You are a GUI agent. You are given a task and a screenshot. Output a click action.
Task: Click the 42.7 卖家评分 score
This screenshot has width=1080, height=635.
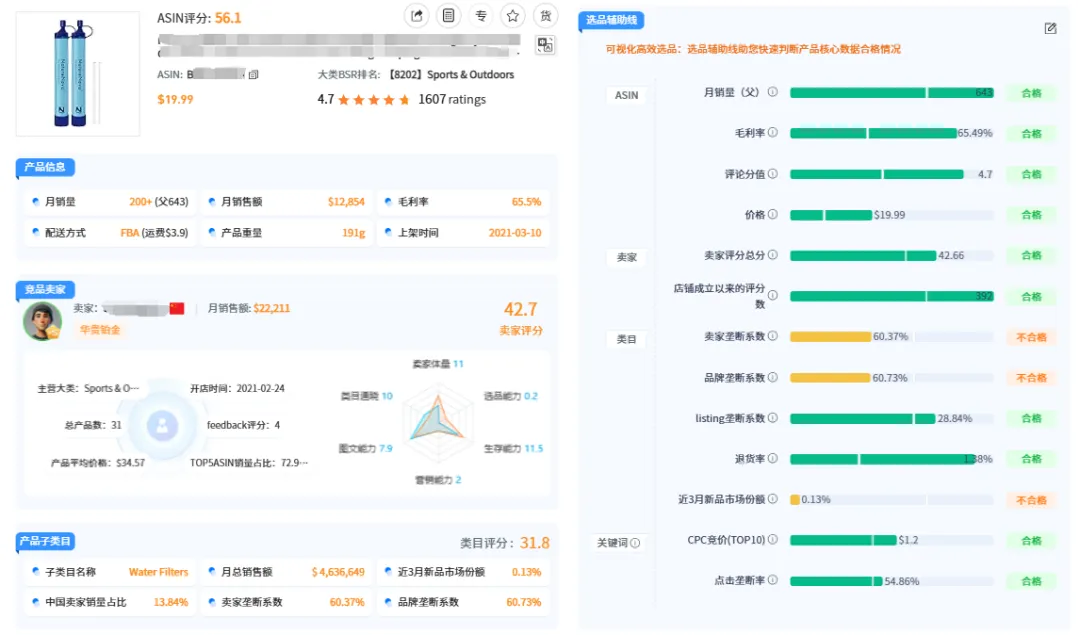520,309
